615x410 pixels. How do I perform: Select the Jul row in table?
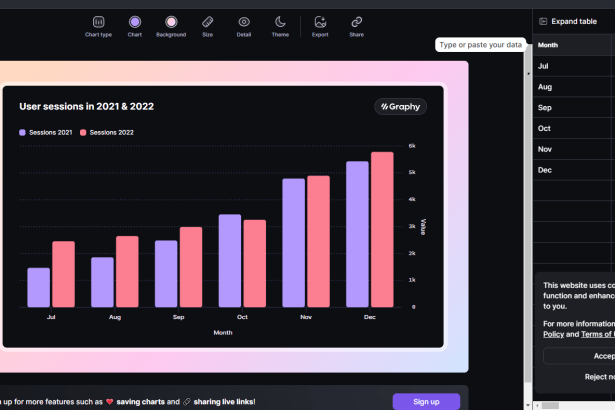[543, 66]
